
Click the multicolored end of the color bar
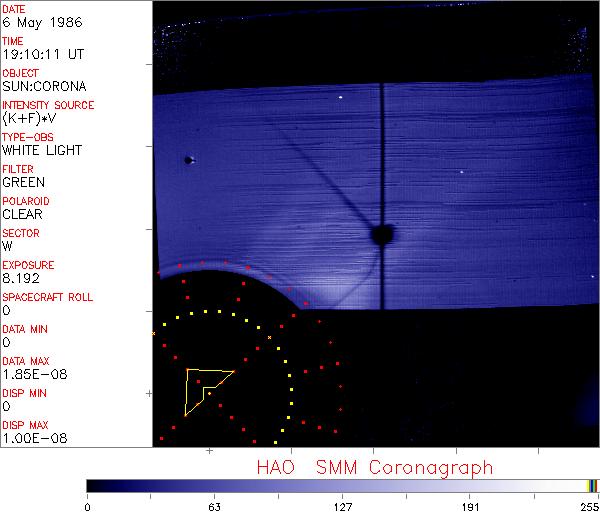point(593,485)
